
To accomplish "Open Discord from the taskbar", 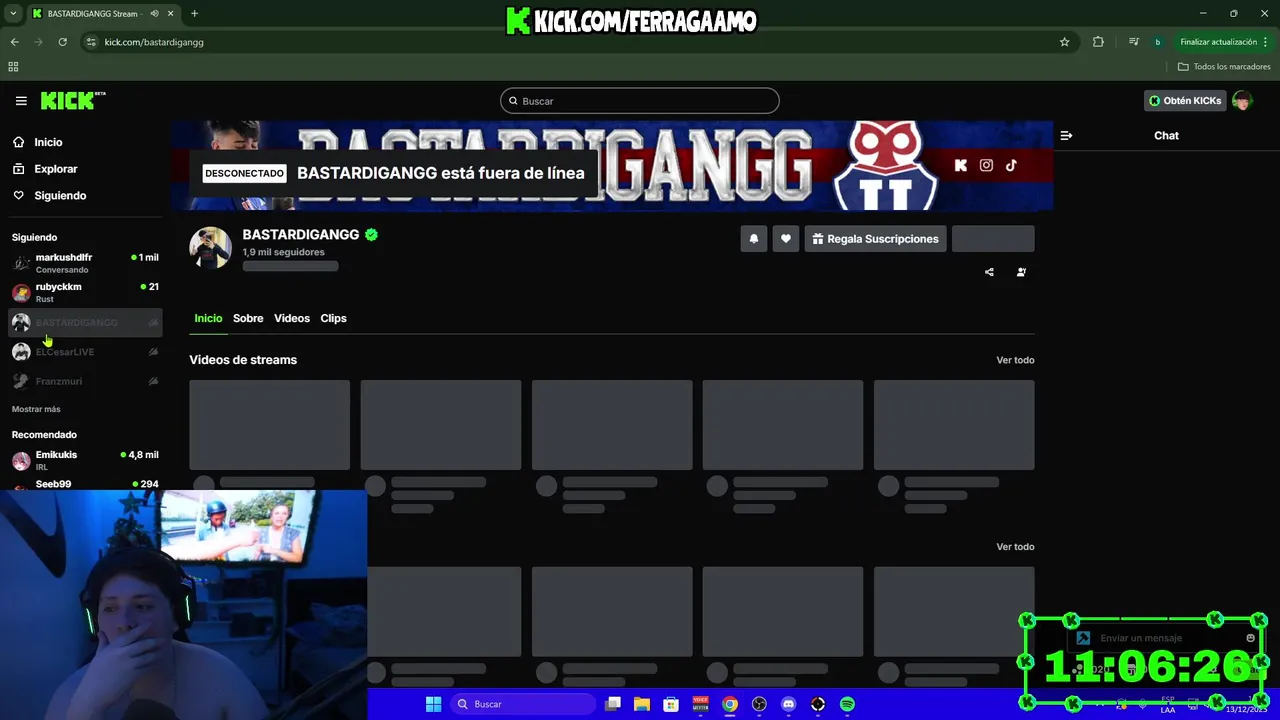I will tap(788, 704).
